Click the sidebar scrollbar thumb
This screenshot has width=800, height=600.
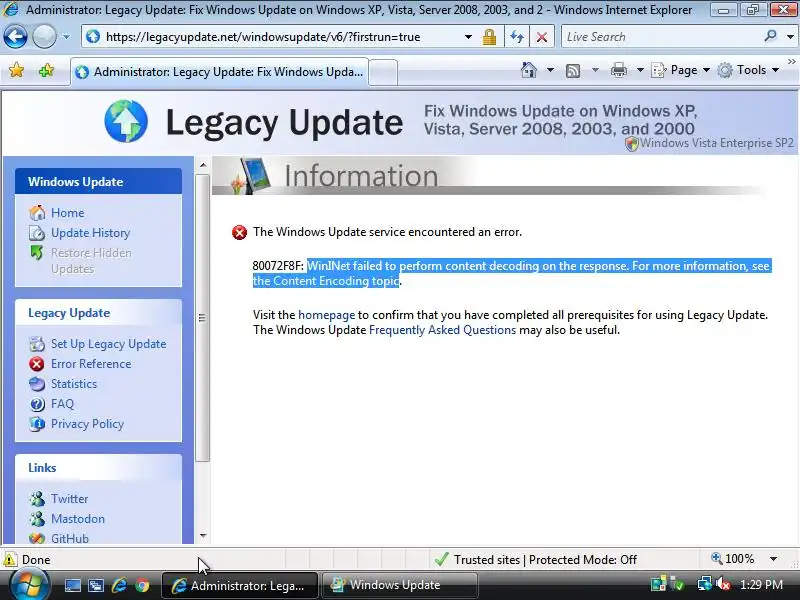tap(203, 318)
